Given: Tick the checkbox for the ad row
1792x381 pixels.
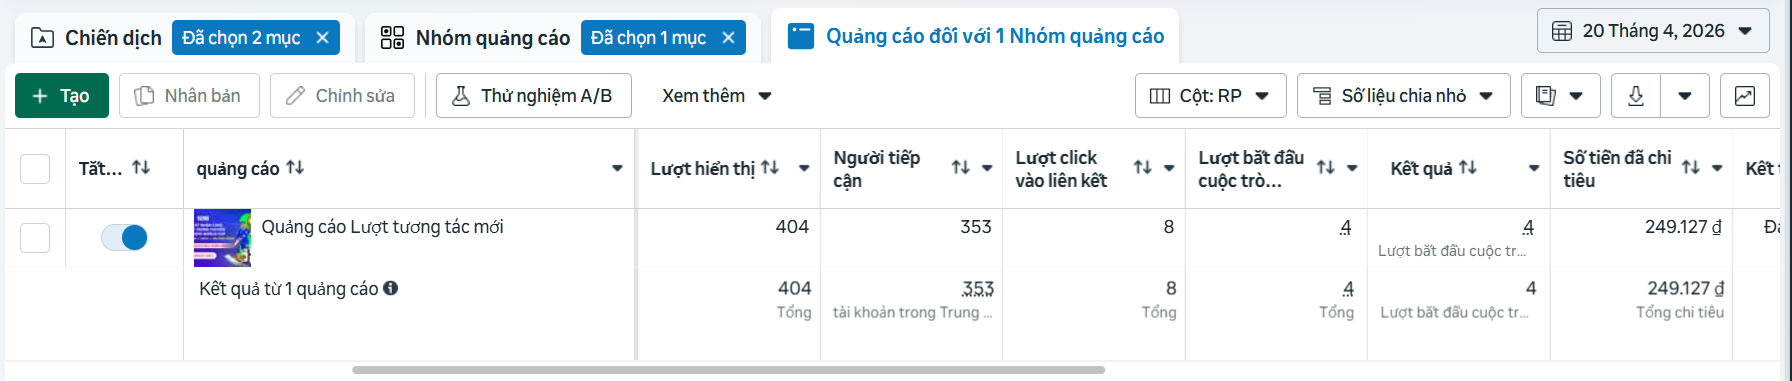Looking at the screenshot, I should pos(35,237).
